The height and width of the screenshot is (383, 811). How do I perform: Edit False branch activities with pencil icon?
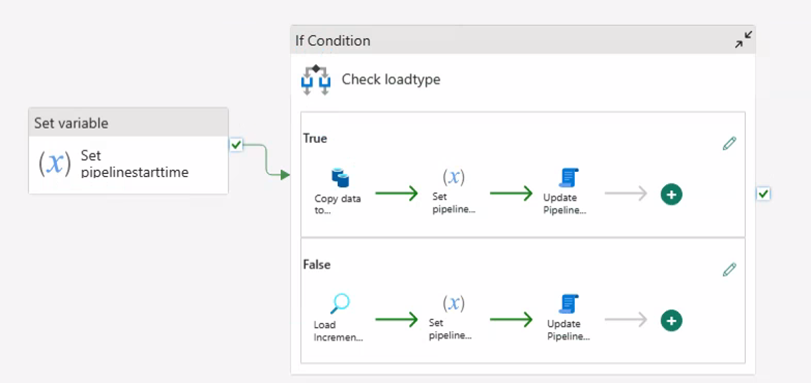729,270
